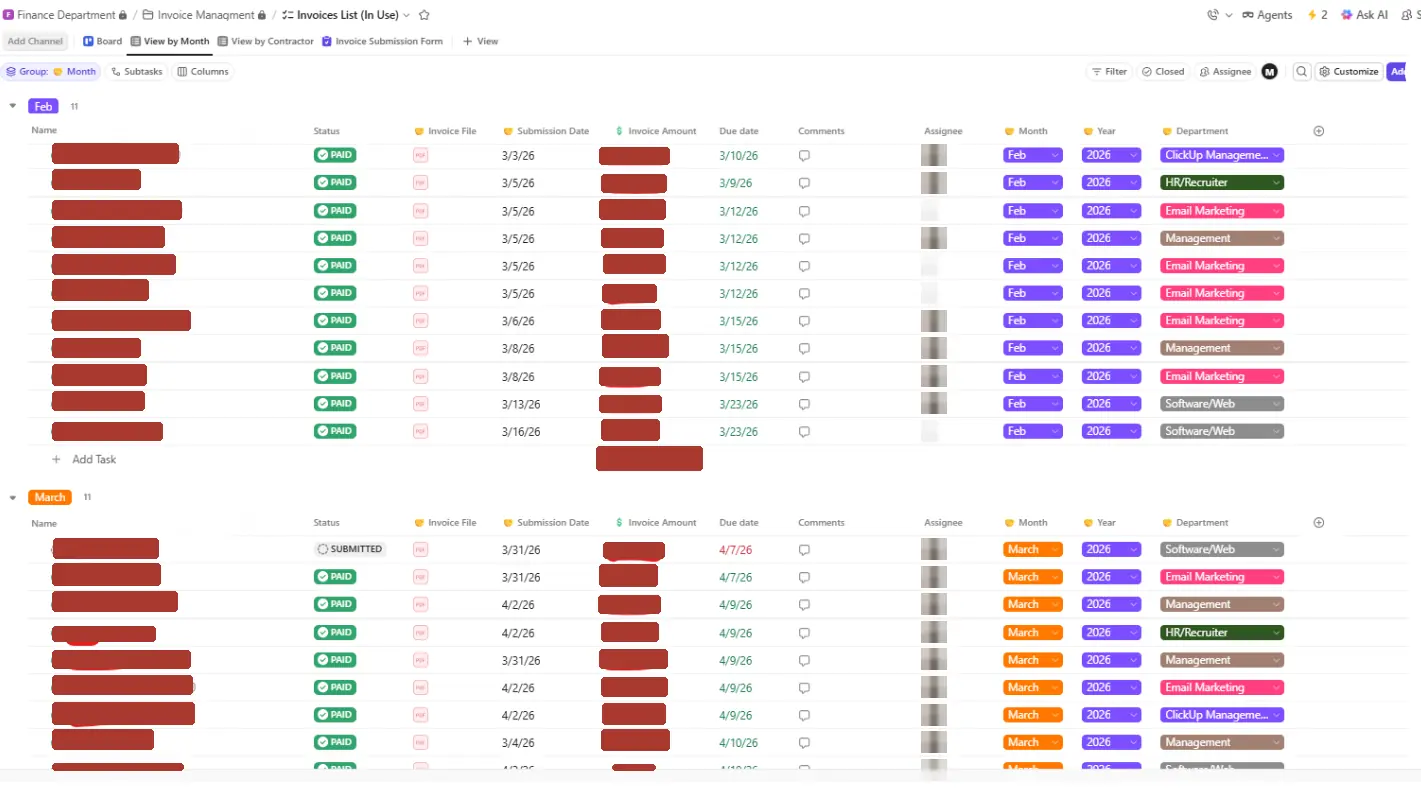Screen dimensions: 1421x792
Task: Click SUBMITTED status badge
Action: (x=350, y=549)
